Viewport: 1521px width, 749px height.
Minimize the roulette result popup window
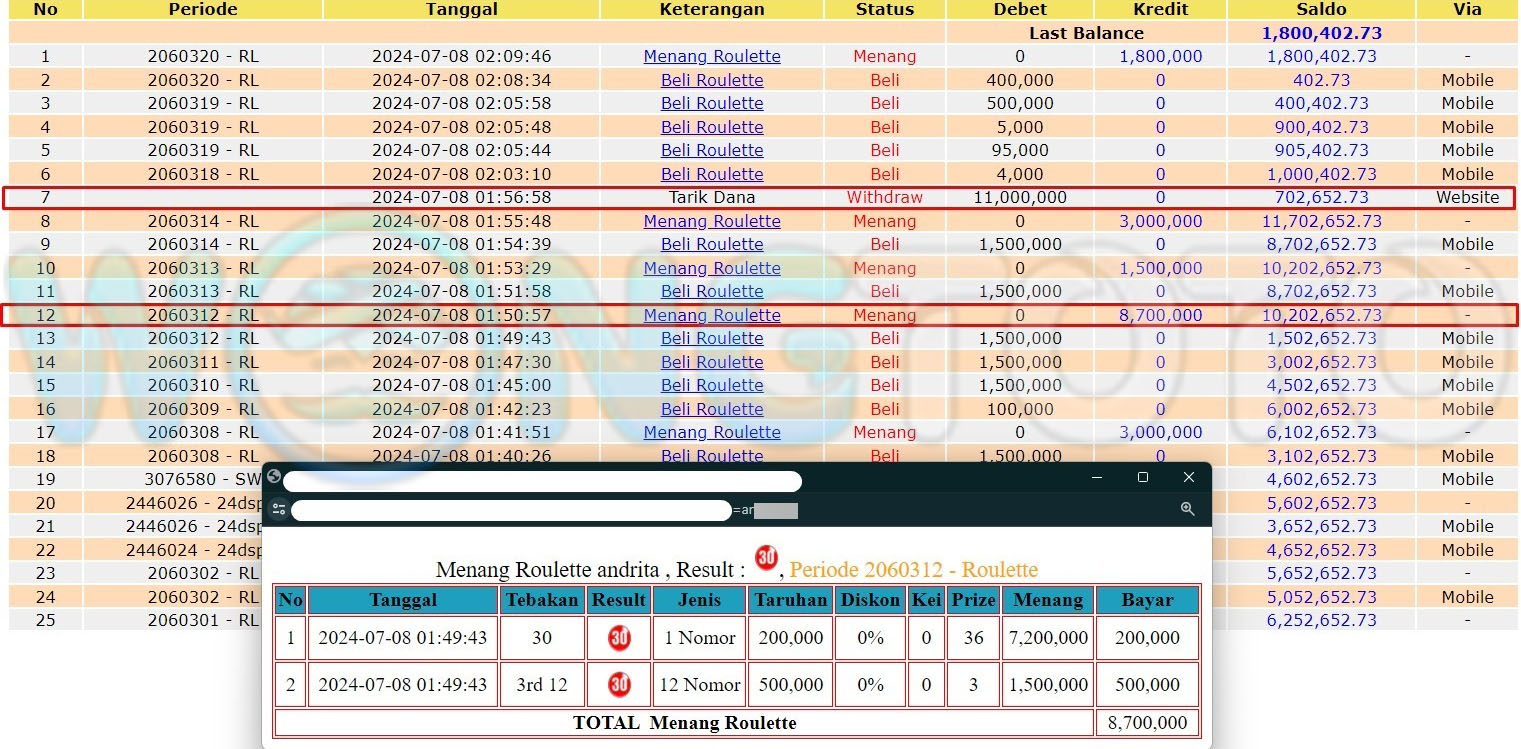[x=1097, y=478]
